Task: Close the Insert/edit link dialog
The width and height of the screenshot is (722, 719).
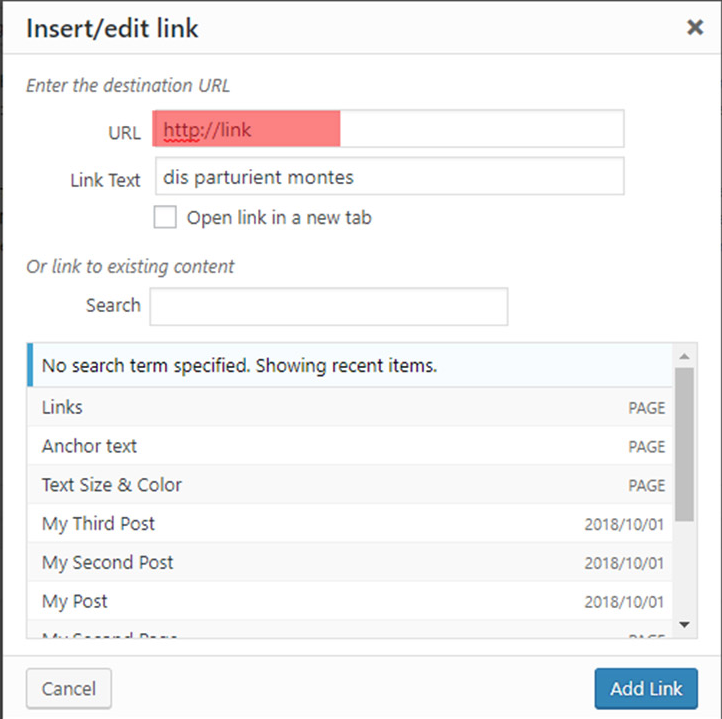Action: point(695,28)
